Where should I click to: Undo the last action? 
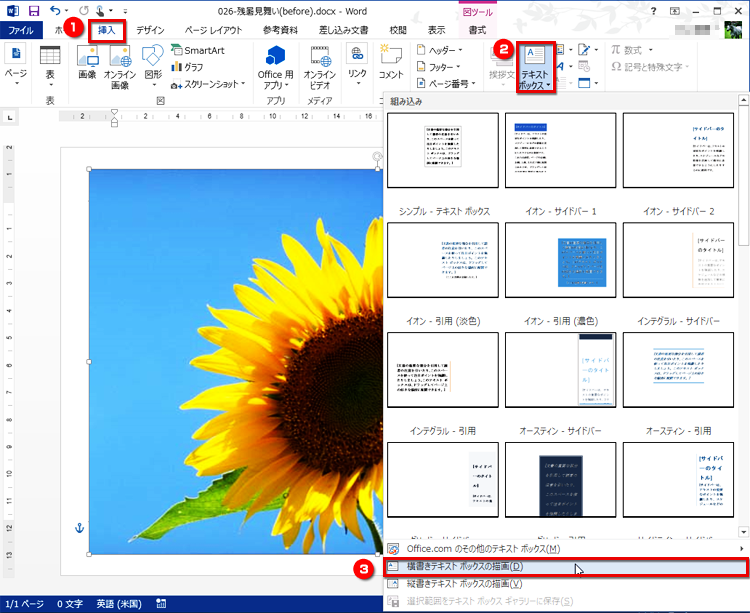[x=55, y=11]
